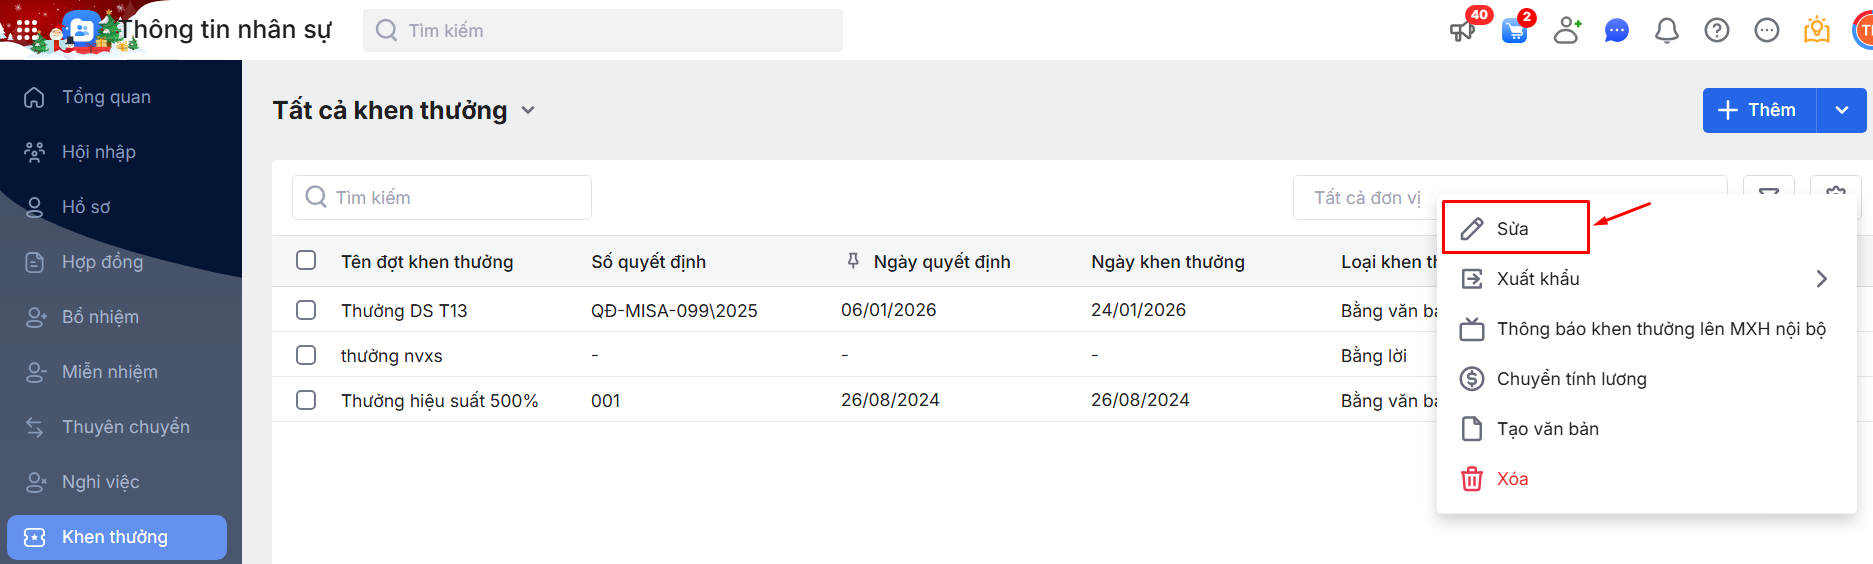The image size is (1873, 564).
Task: Click the lightbulb ideas icon
Action: click(x=1816, y=31)
